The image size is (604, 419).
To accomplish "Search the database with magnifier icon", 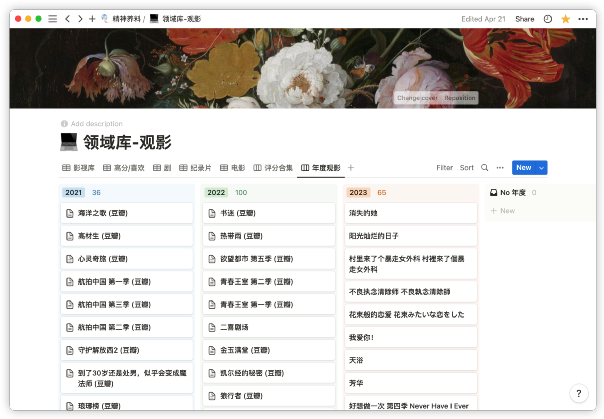I will (485, 168).
